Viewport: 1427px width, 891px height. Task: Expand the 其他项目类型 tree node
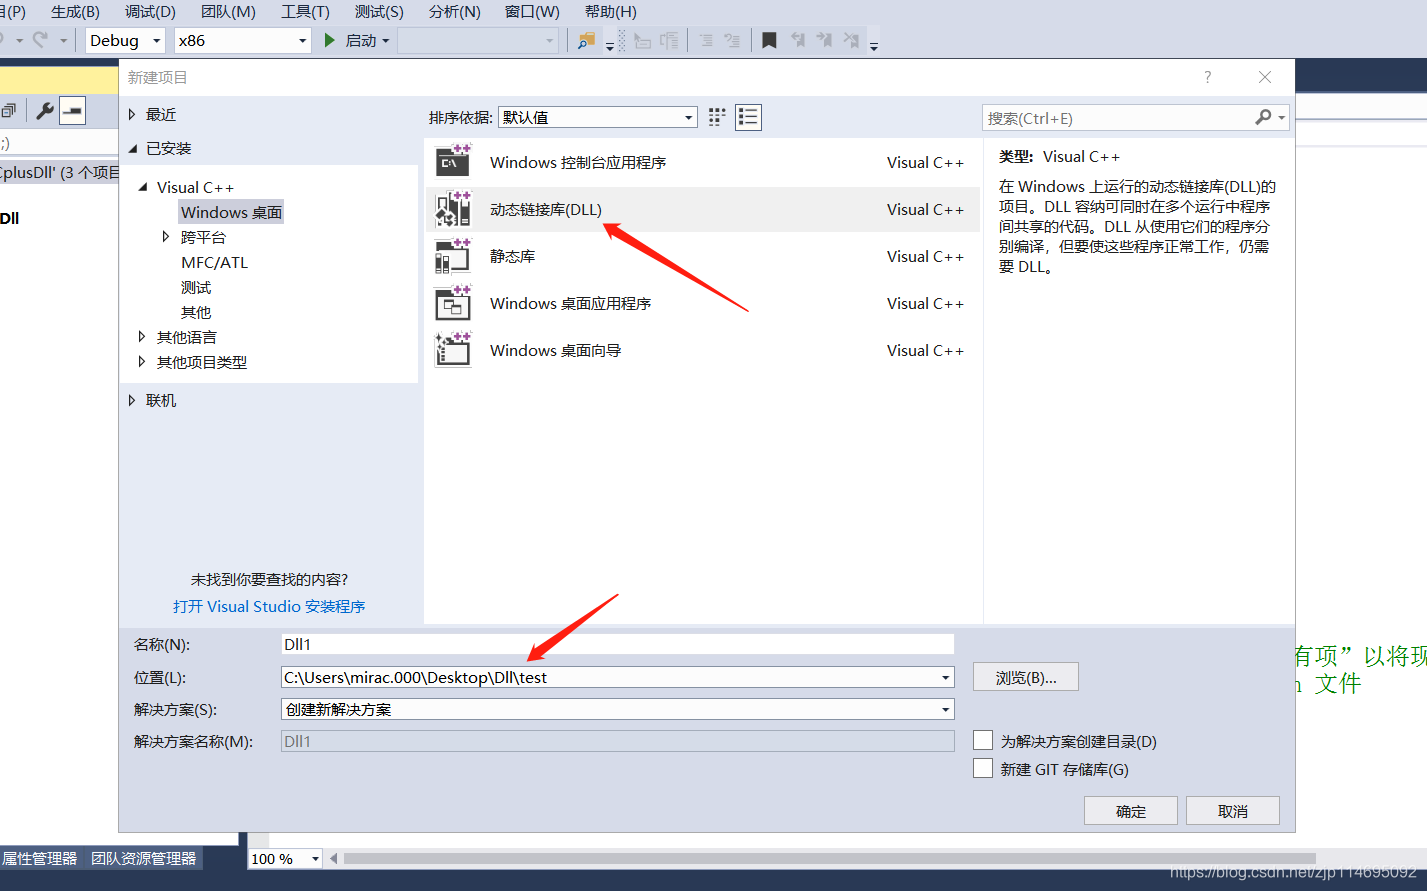point(142,362)
